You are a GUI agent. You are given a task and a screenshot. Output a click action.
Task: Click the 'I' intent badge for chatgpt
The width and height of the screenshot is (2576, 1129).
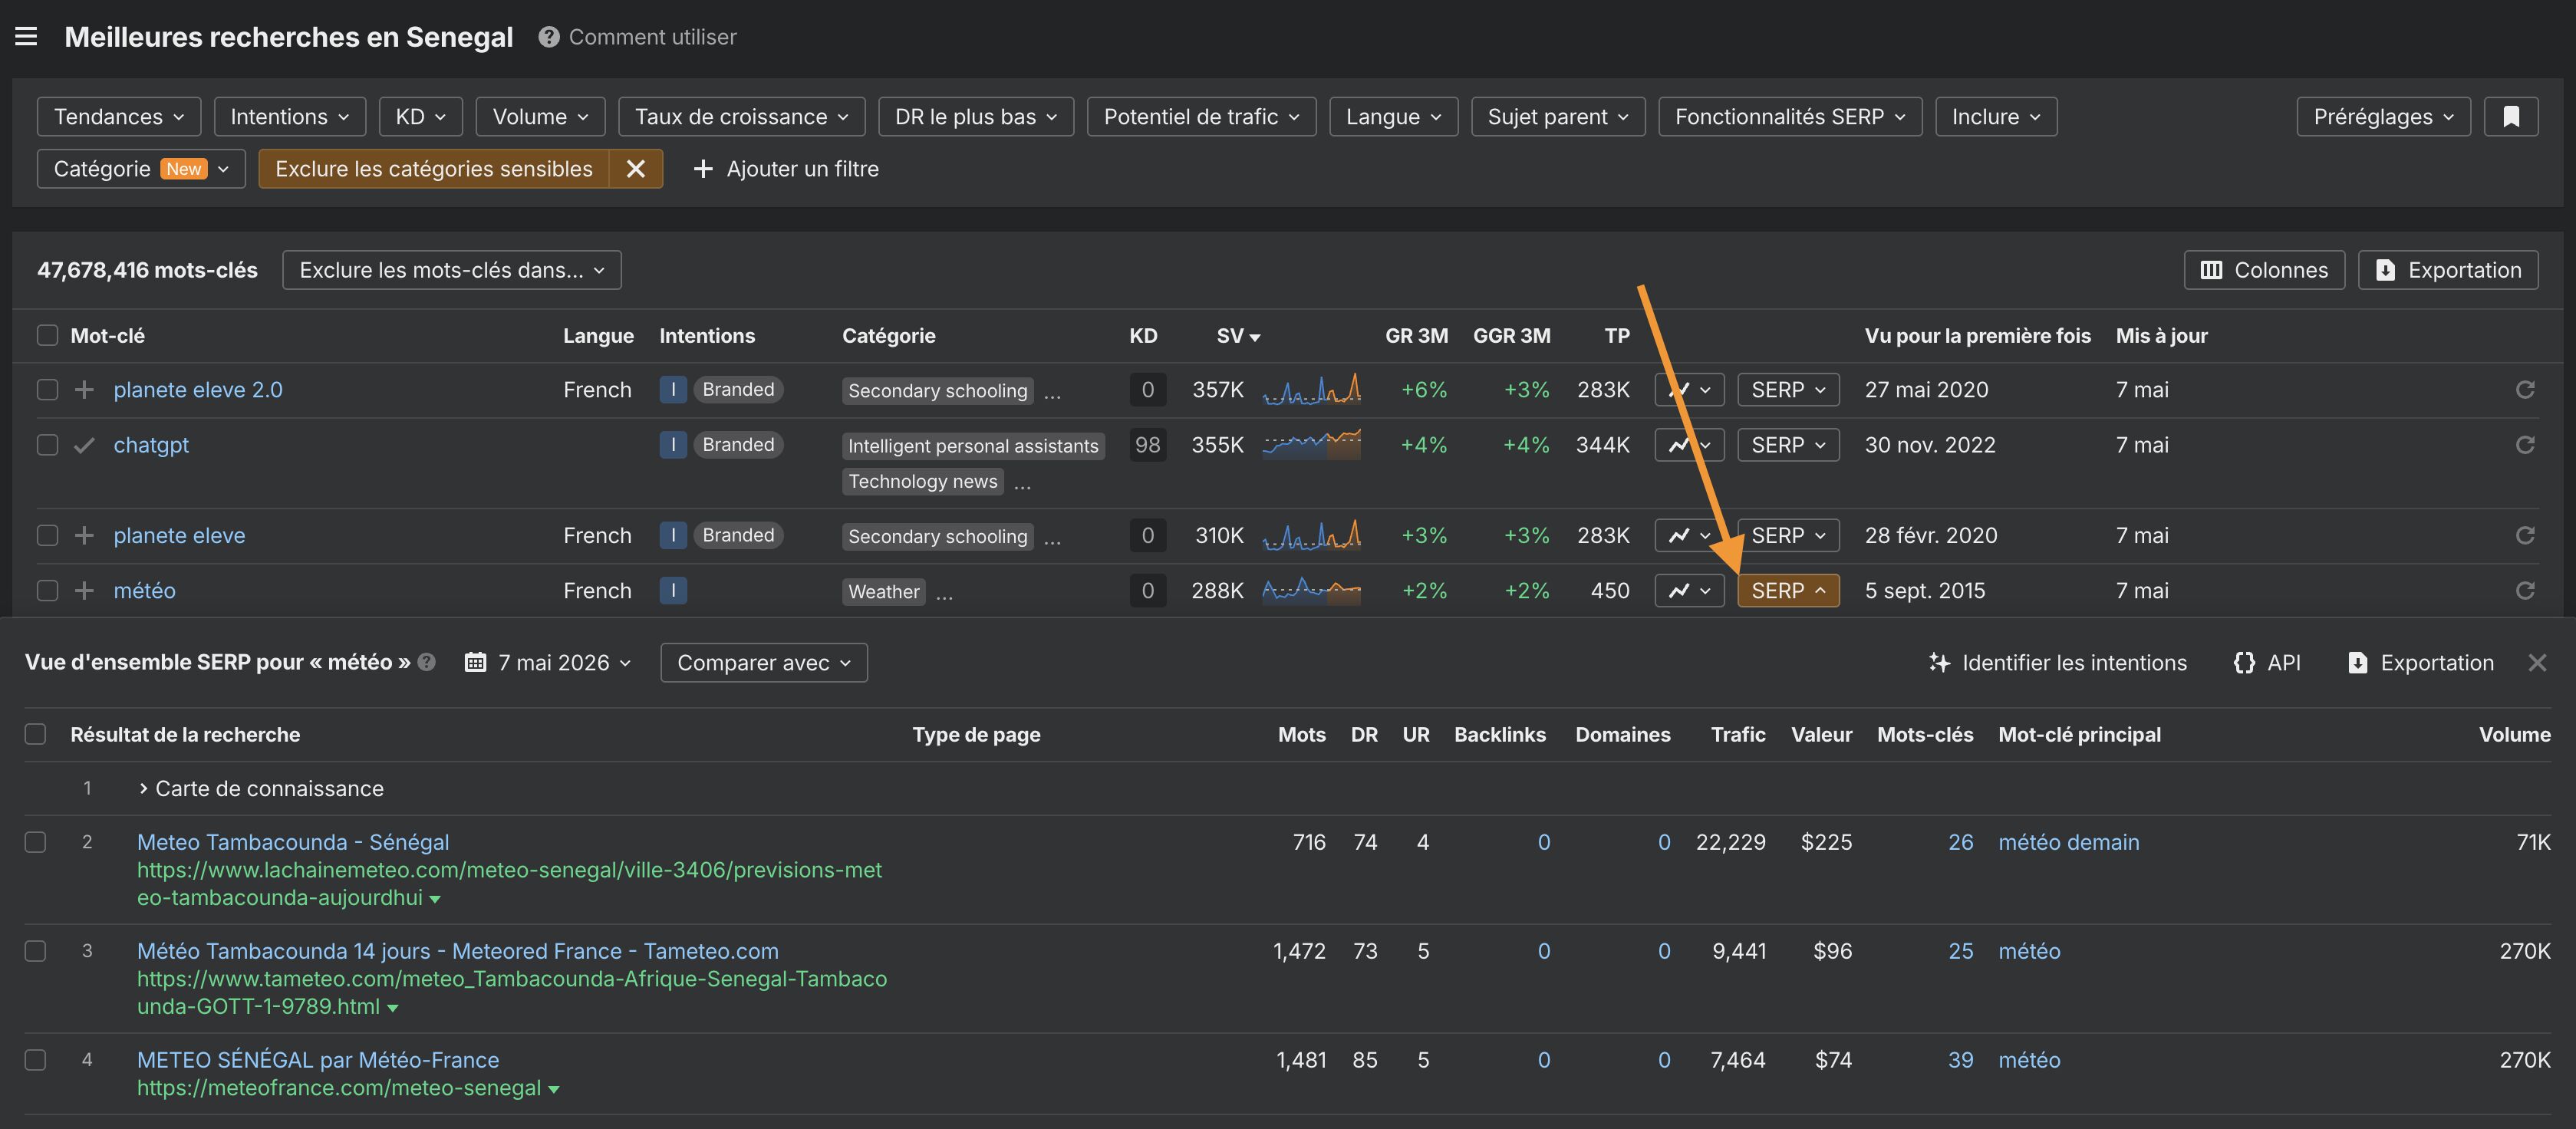pyautogui.click(x=673, y=445)
